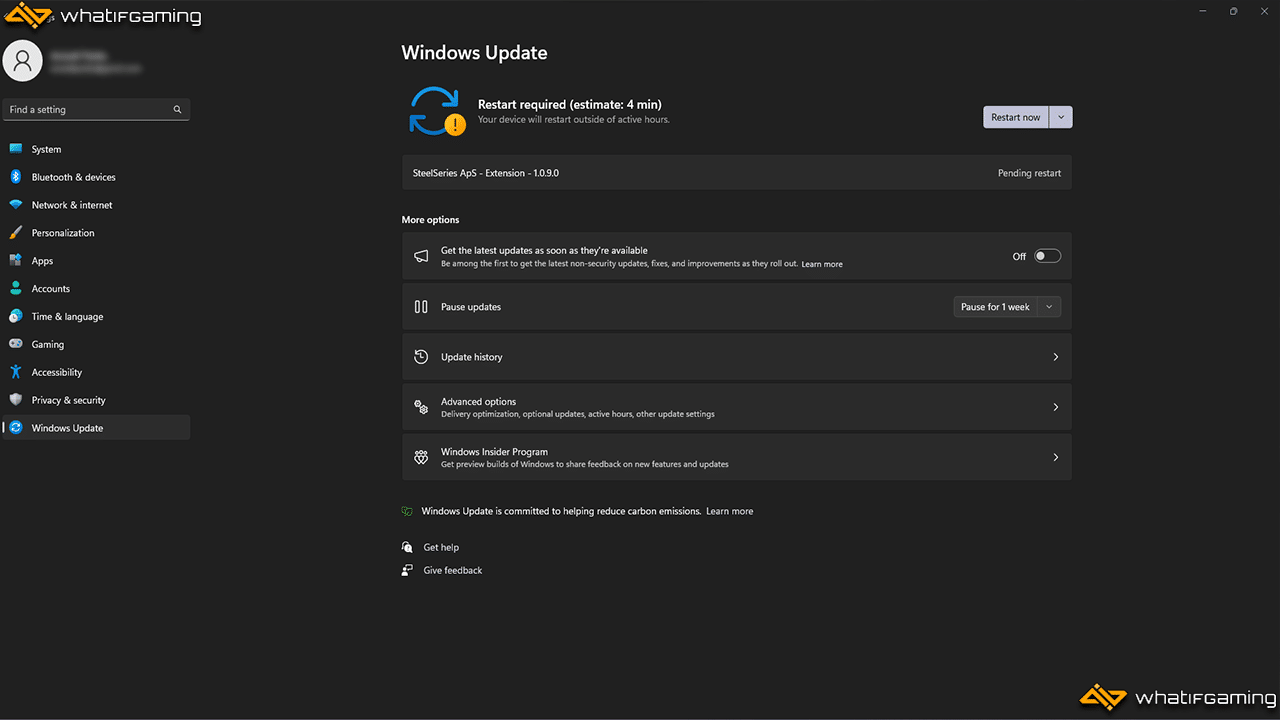Click the large restart-required sync icon
The image size is (1280, 720).
436,111
